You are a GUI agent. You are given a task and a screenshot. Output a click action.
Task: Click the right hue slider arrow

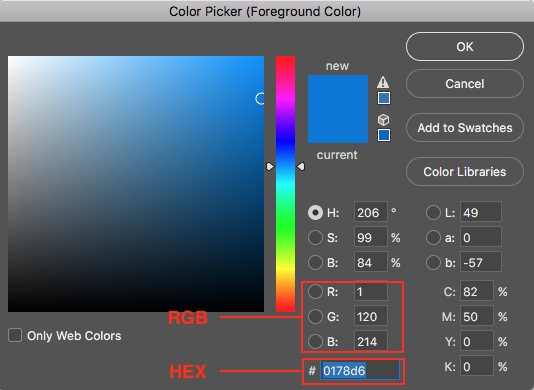coord(301,167)
